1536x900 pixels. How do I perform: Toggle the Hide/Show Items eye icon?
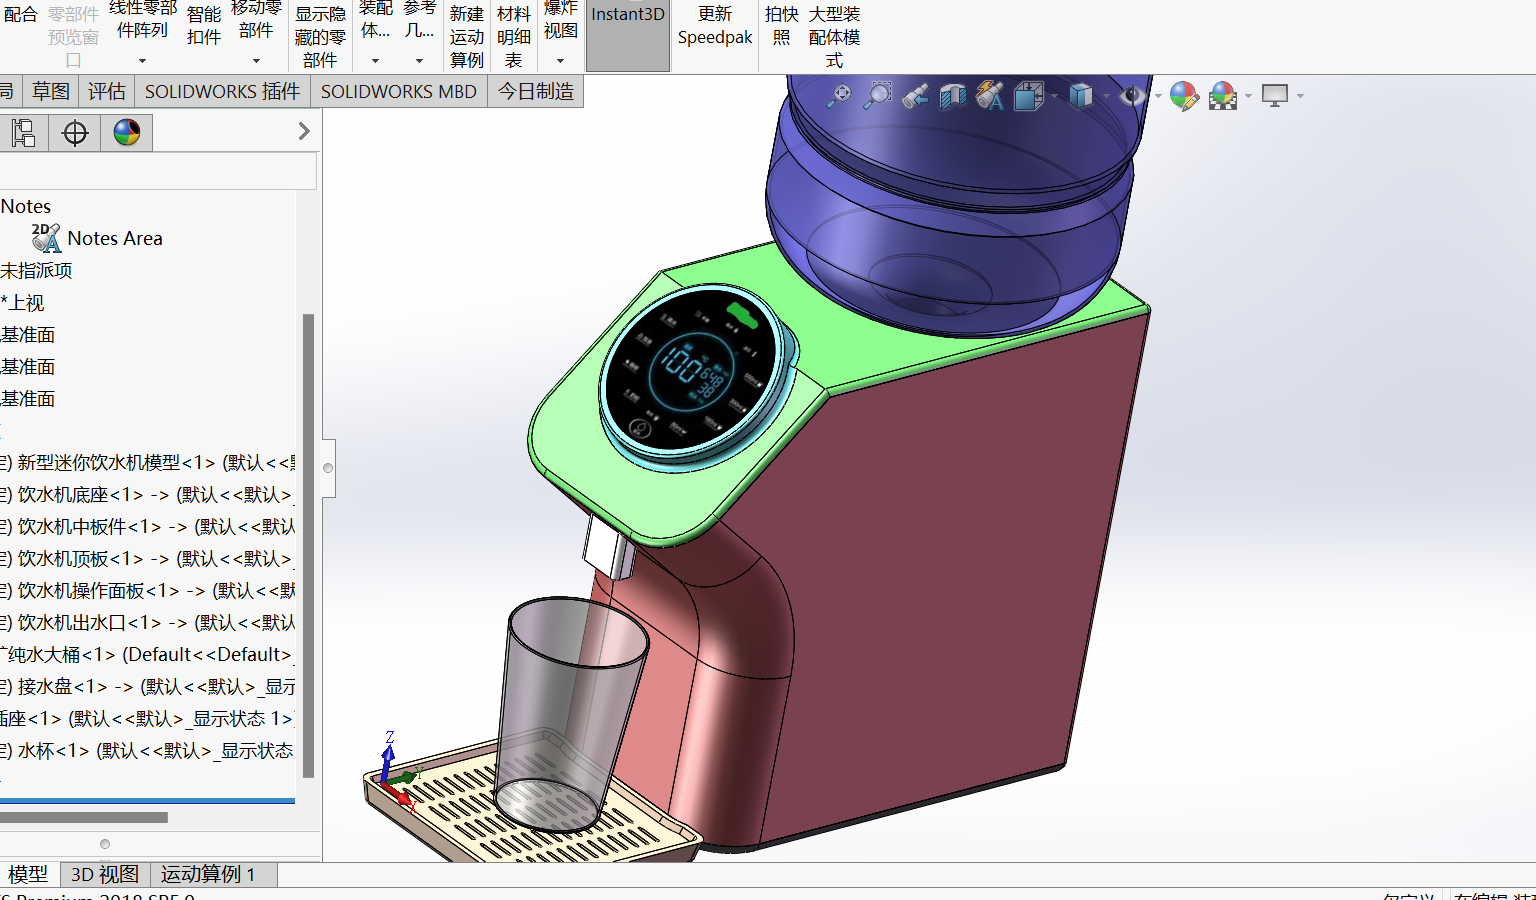tap(1132, 96)
